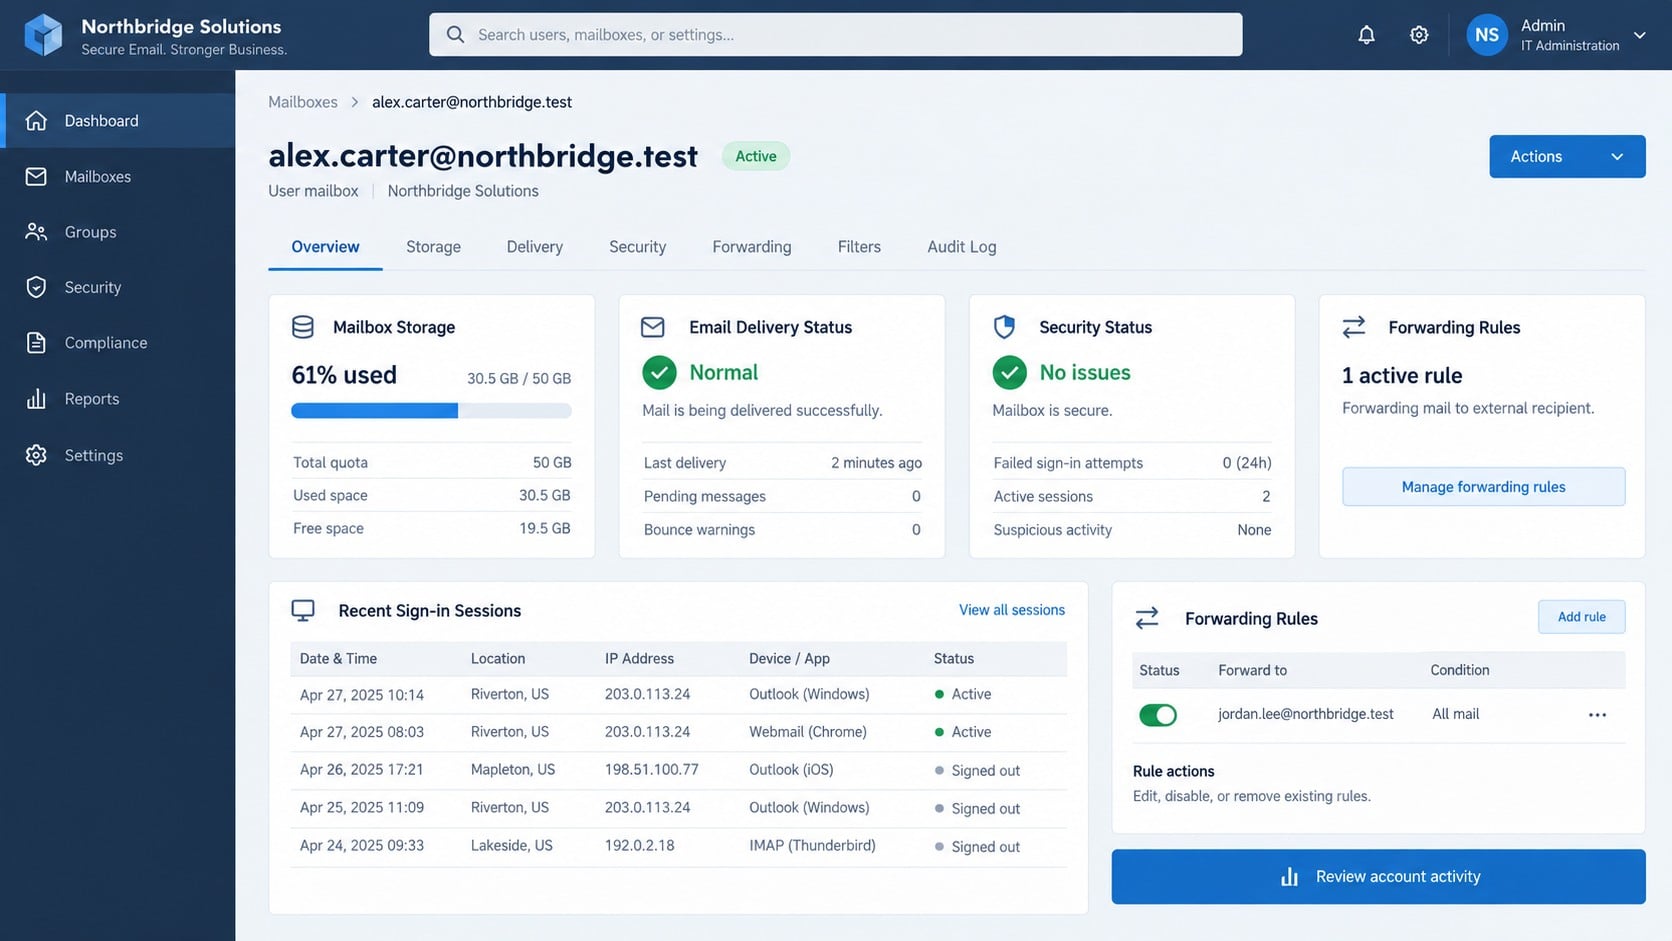Switch to the Filters tab
This screenshot has height=941, width=1672.
[x=859, y=247]
